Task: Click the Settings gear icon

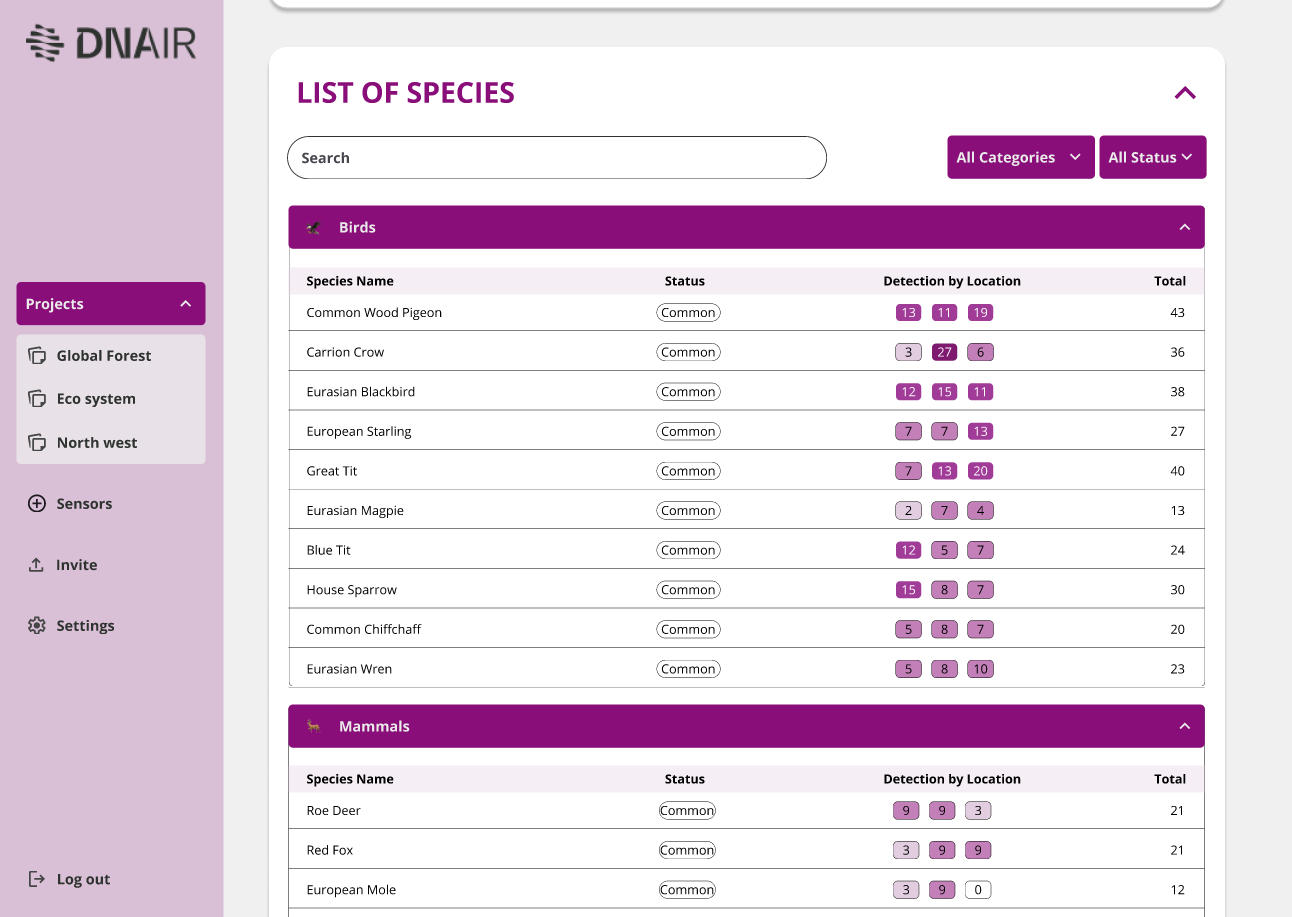Action: click(x=37, y=626)
